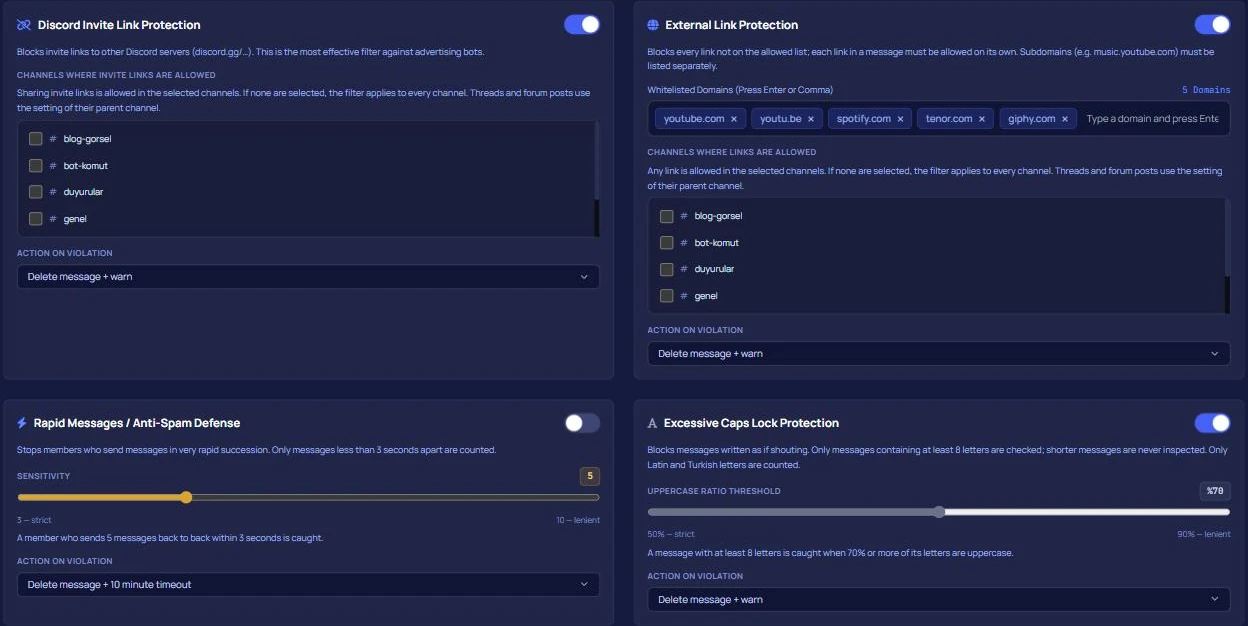Click the 'Channels where links are allowed' heading
Viewport: 1248px width, 626px height.
pyautogui.click(x=732, y=152)
